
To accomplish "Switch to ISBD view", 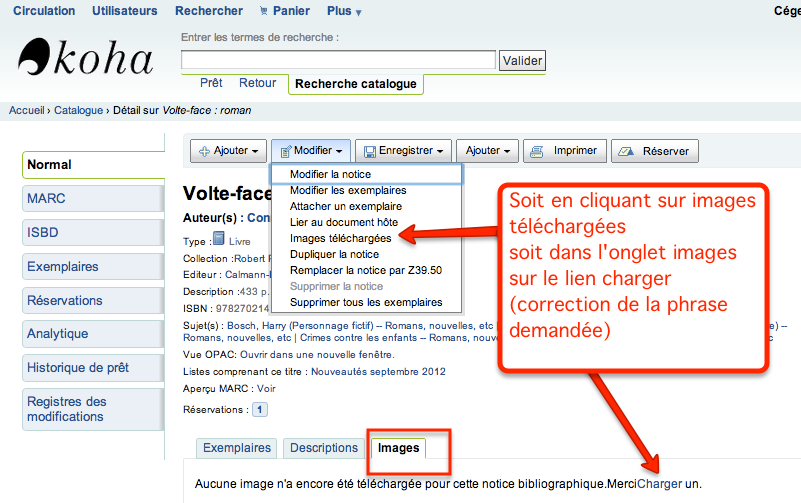I will click(93, 233).
